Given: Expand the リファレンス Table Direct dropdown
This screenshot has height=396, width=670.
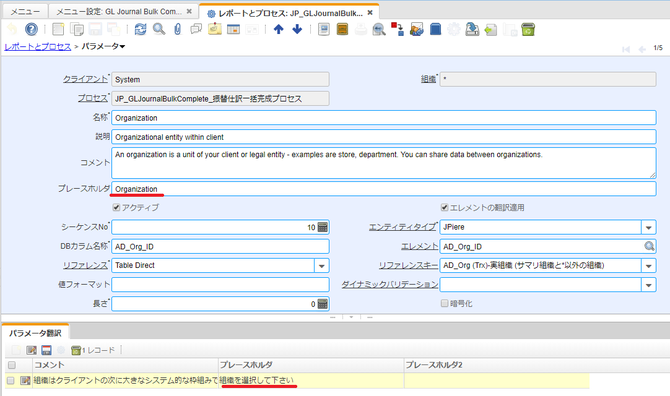Looking at the screenshot, I should [321, 265].
